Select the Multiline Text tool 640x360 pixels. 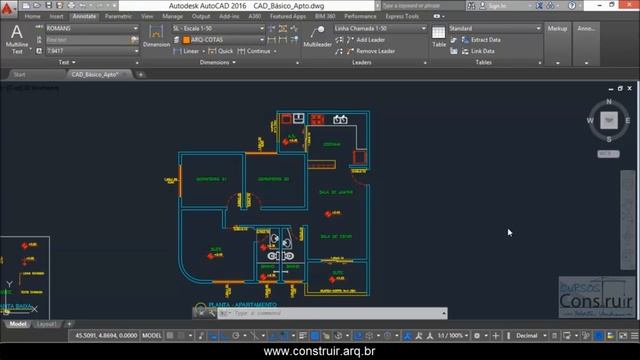pyautogui.click(x=17, y=39)
